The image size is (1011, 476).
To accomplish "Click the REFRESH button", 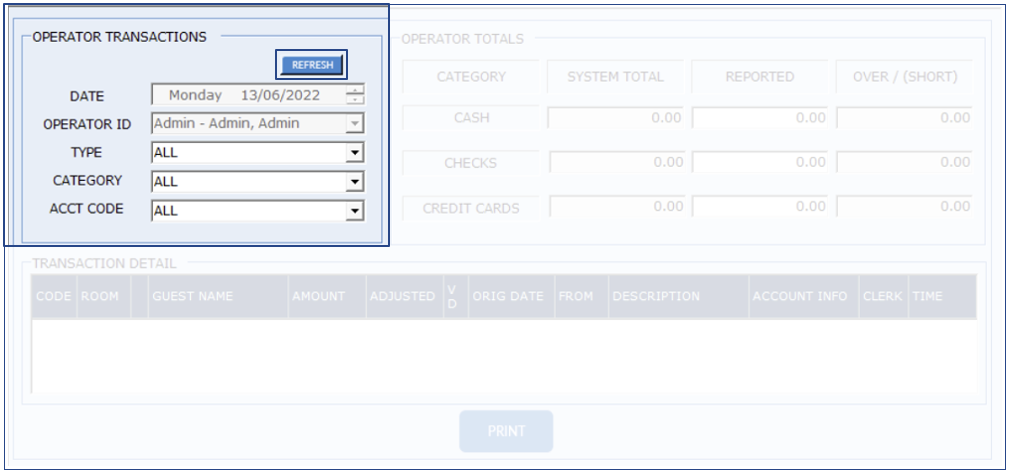I will [312, 65].
